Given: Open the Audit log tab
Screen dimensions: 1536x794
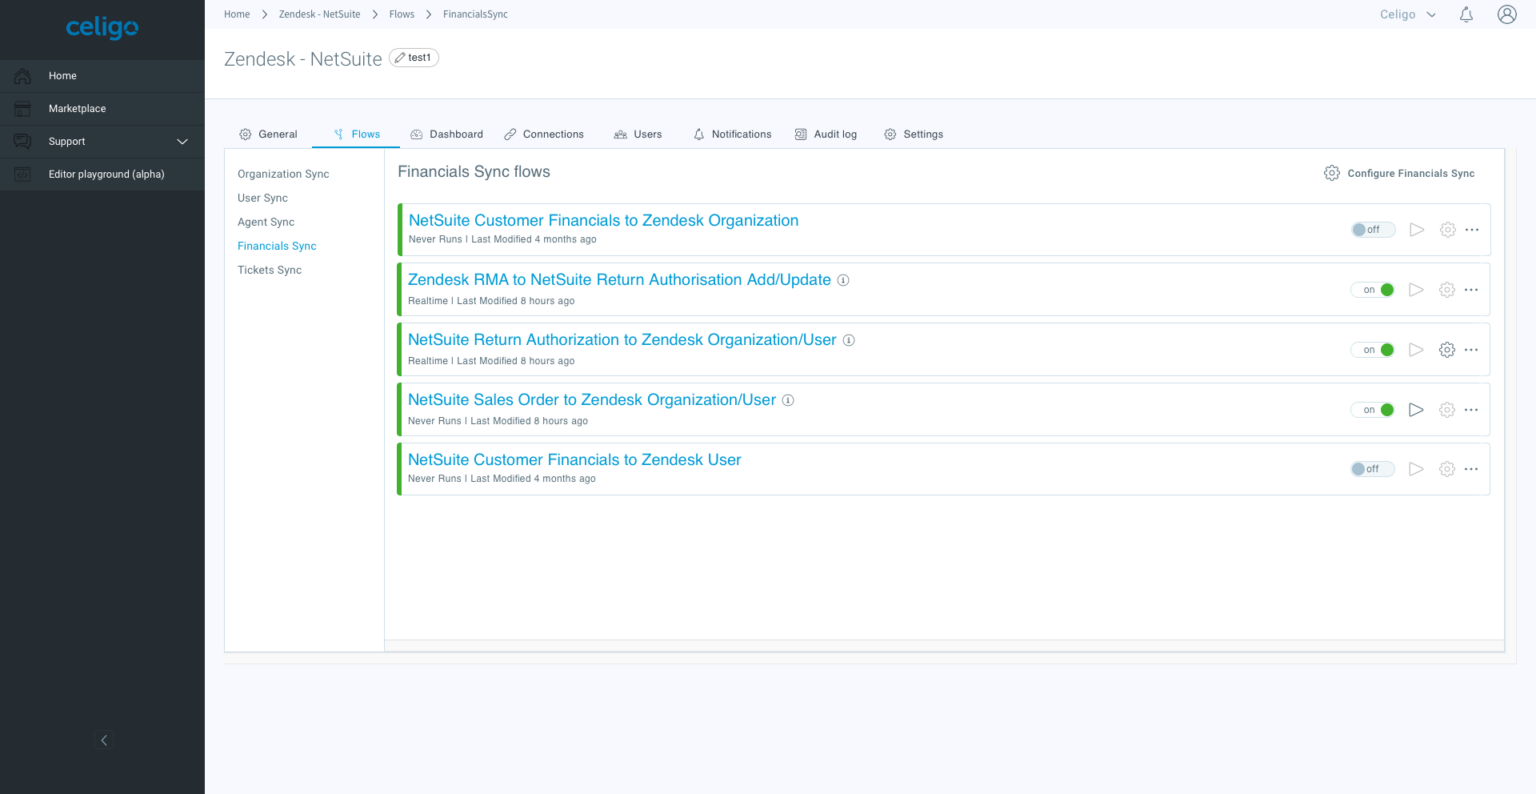Looking at the screenshot, I should pos(826,134).
